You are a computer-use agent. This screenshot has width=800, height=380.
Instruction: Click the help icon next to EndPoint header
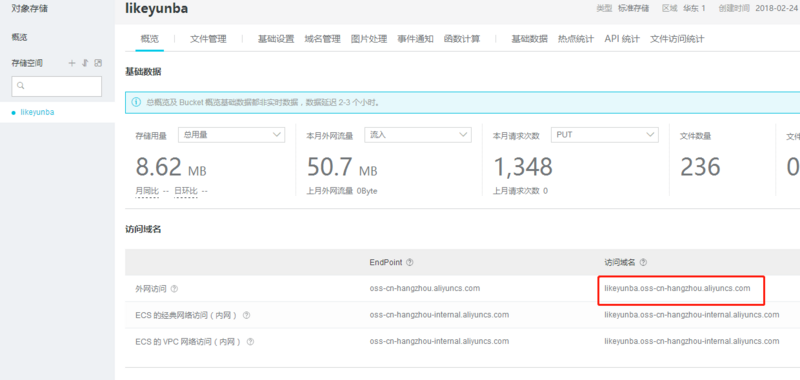pyautogui.click(x=410, y=262)
